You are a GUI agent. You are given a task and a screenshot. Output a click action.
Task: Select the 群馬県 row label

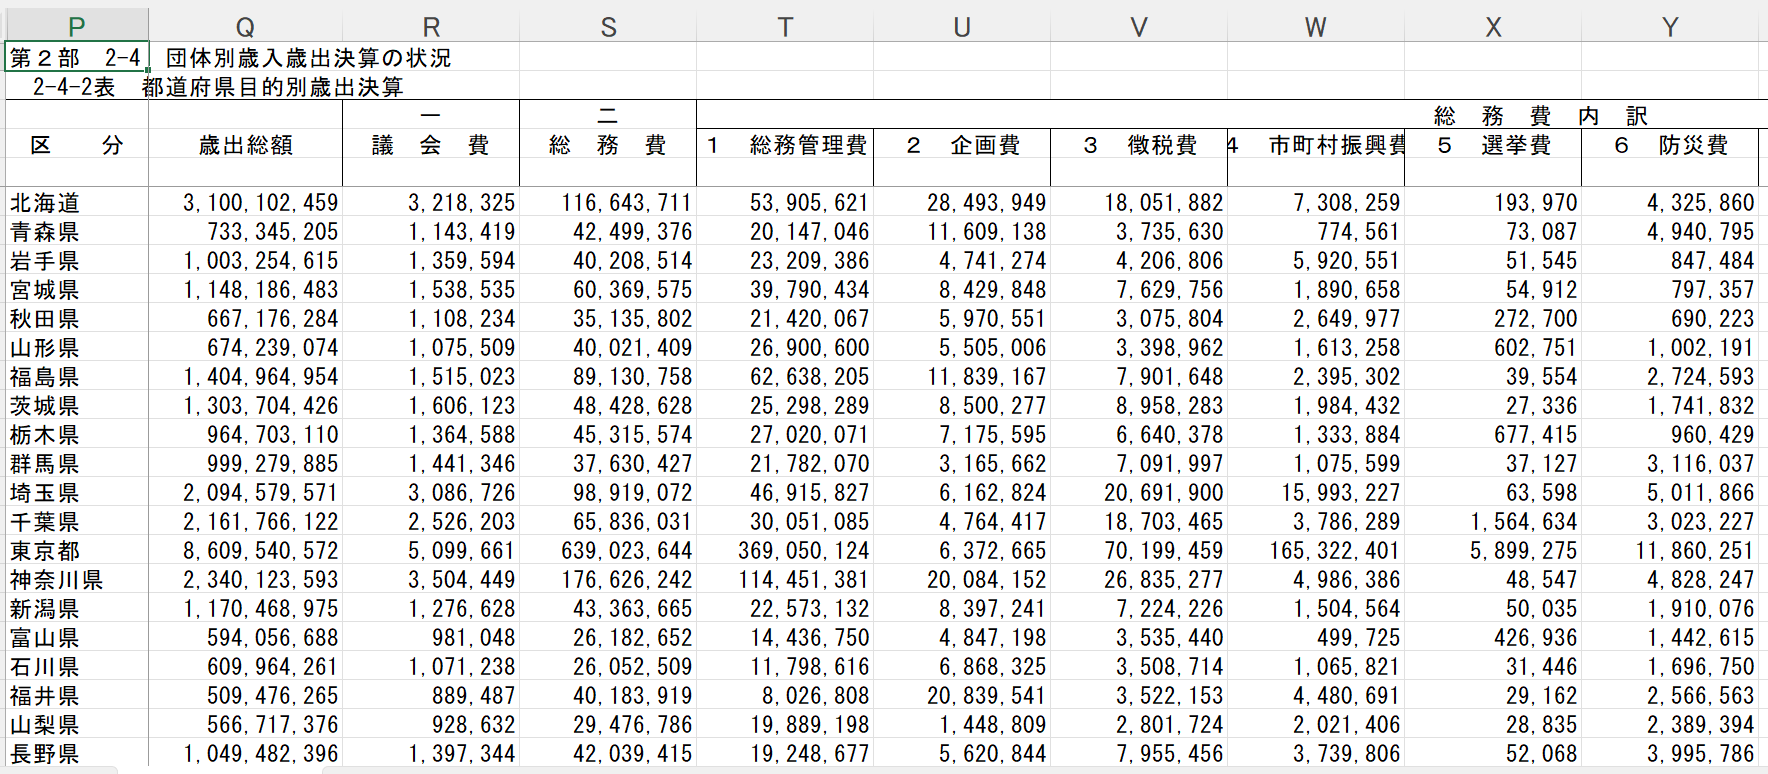(76, 464)
